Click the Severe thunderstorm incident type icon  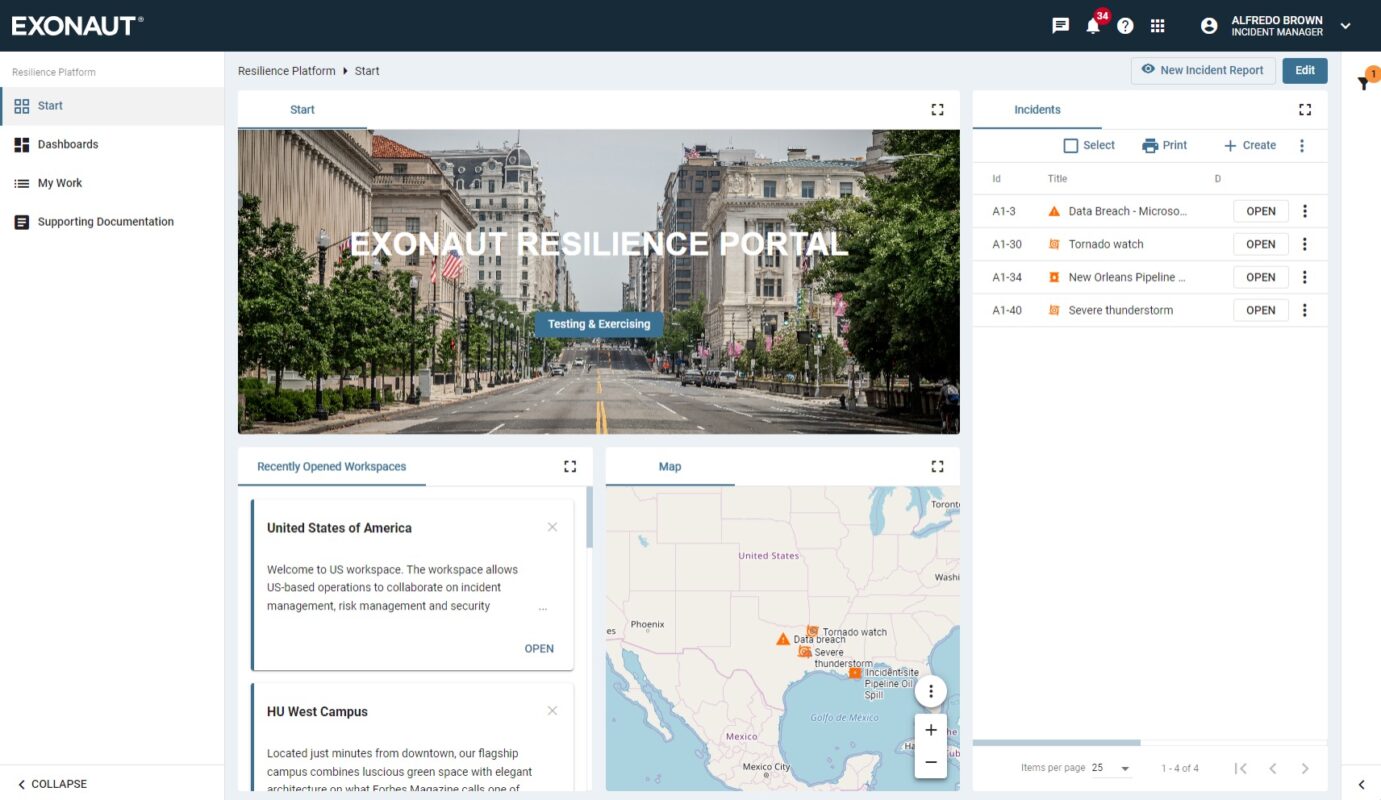[x=1054, y=310]
